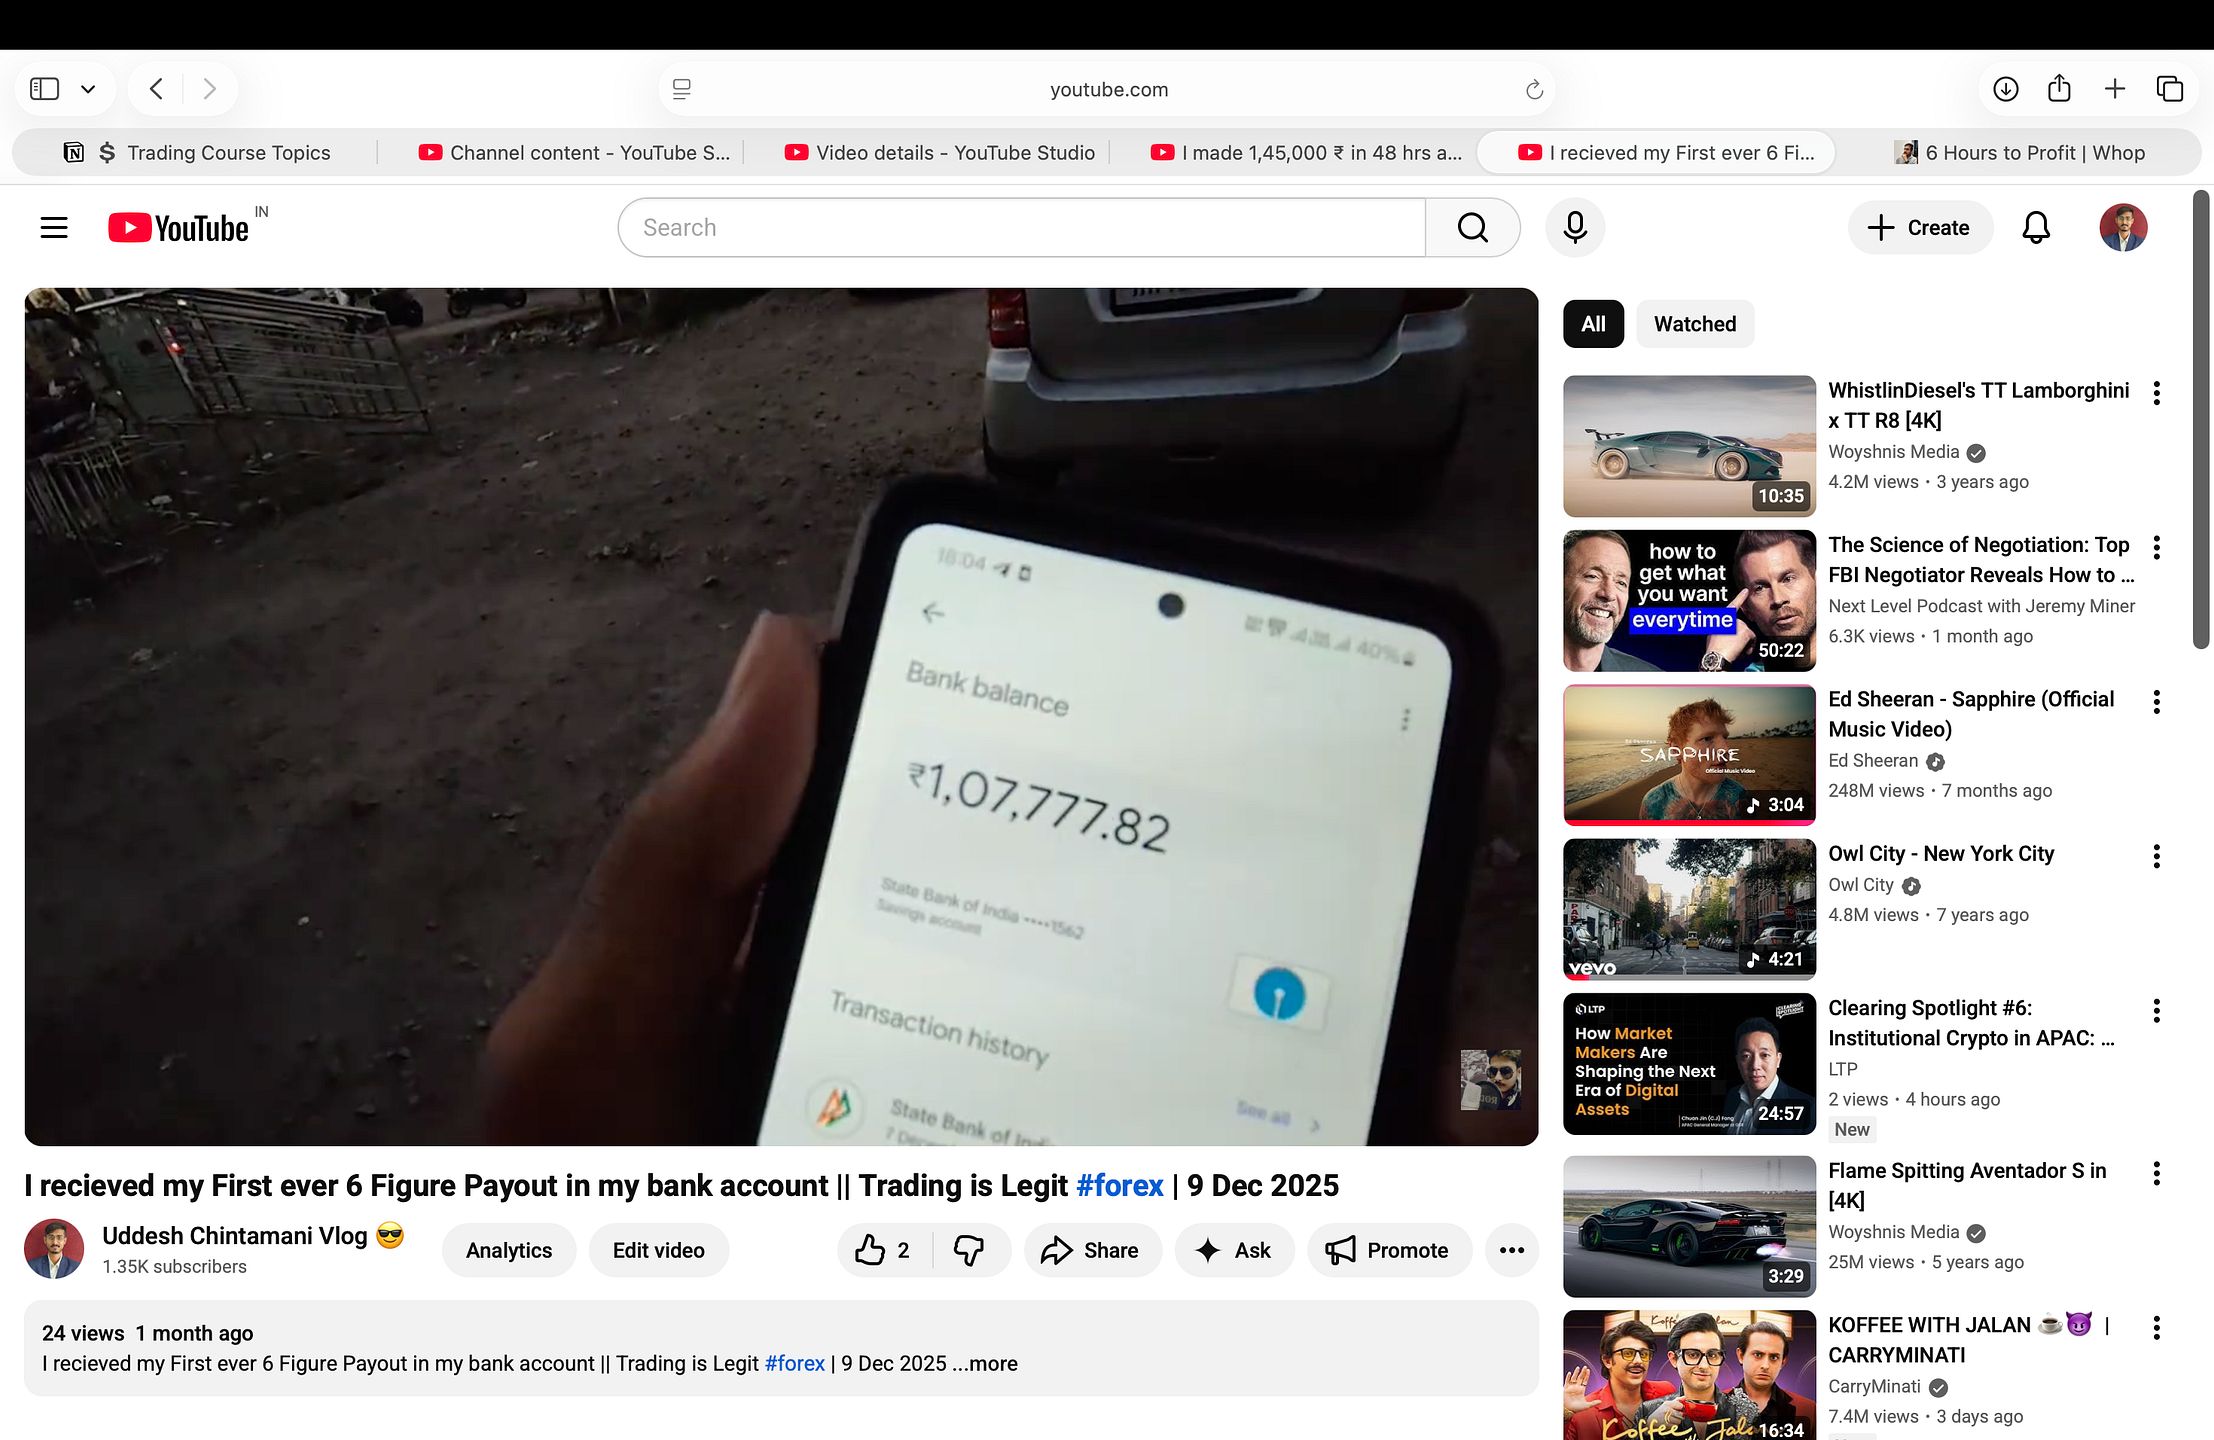Viewport: 2214px width, 1440px height.
Task: Open more actions ellipsis under video
Action: [x=1512, y=1250]
